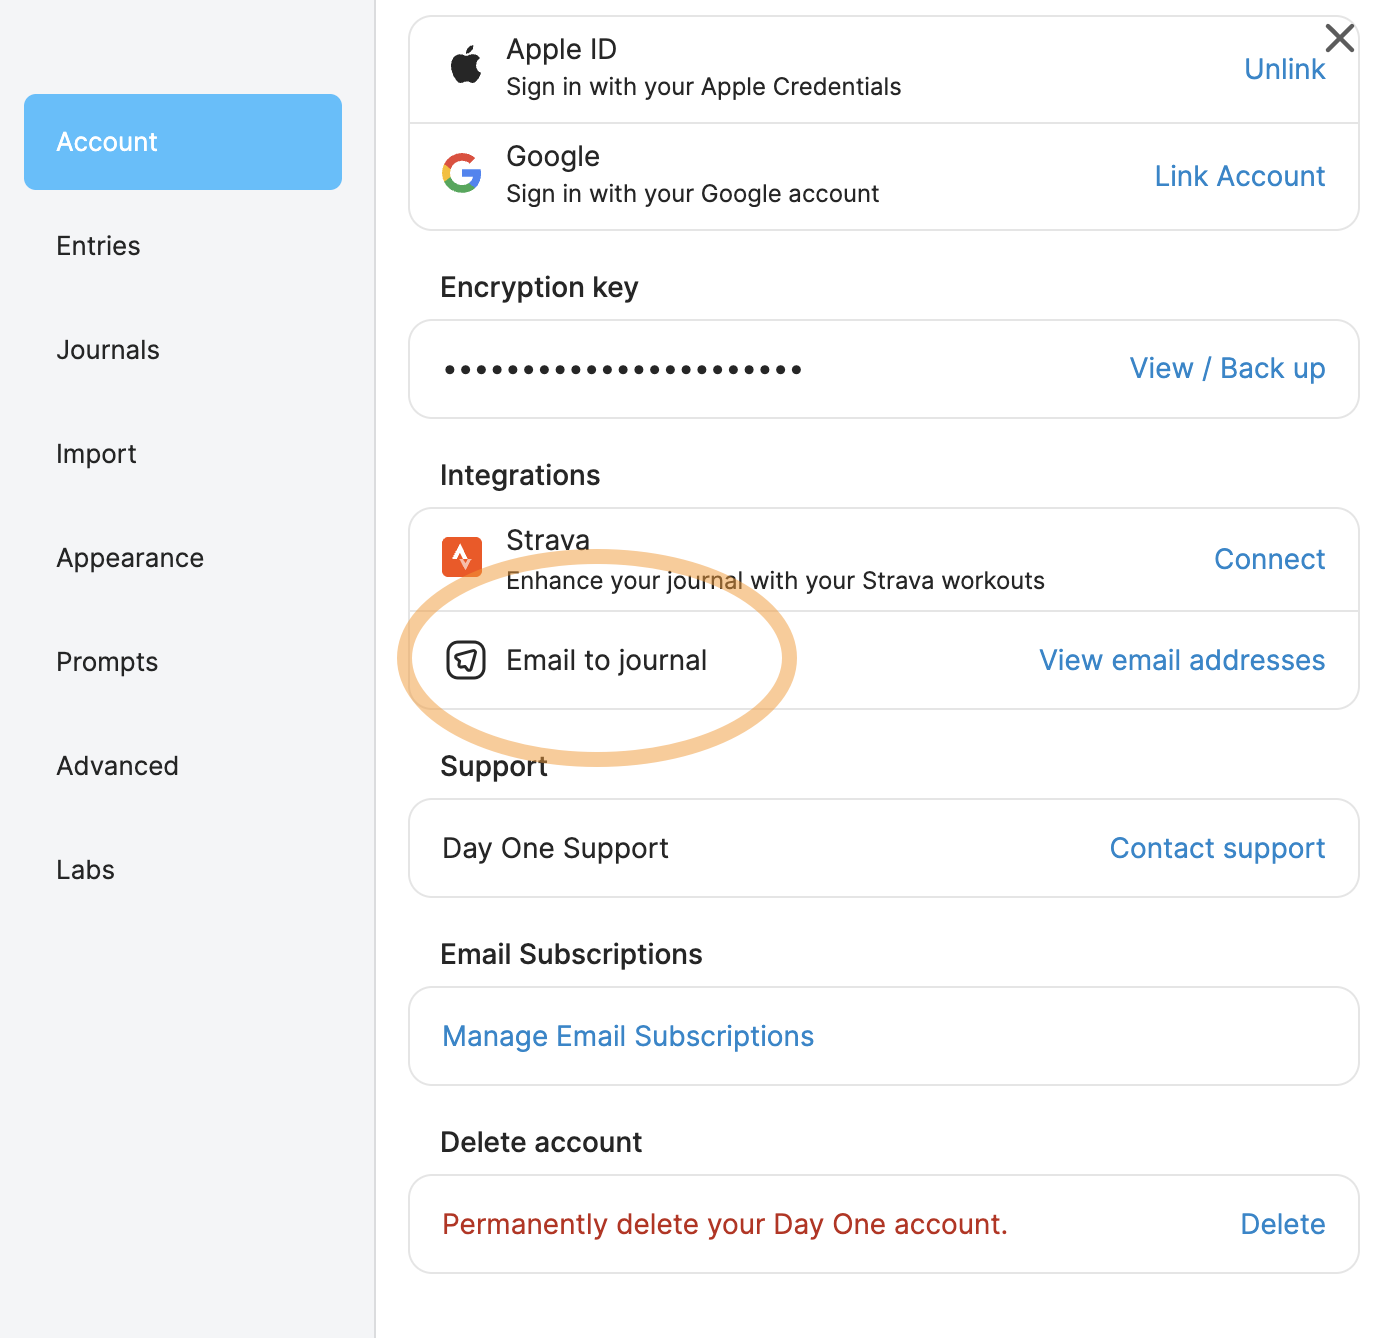Screen dimensions: 1380x1338
Task: Switch to the Entries settings tab
Action: point(98,246)
